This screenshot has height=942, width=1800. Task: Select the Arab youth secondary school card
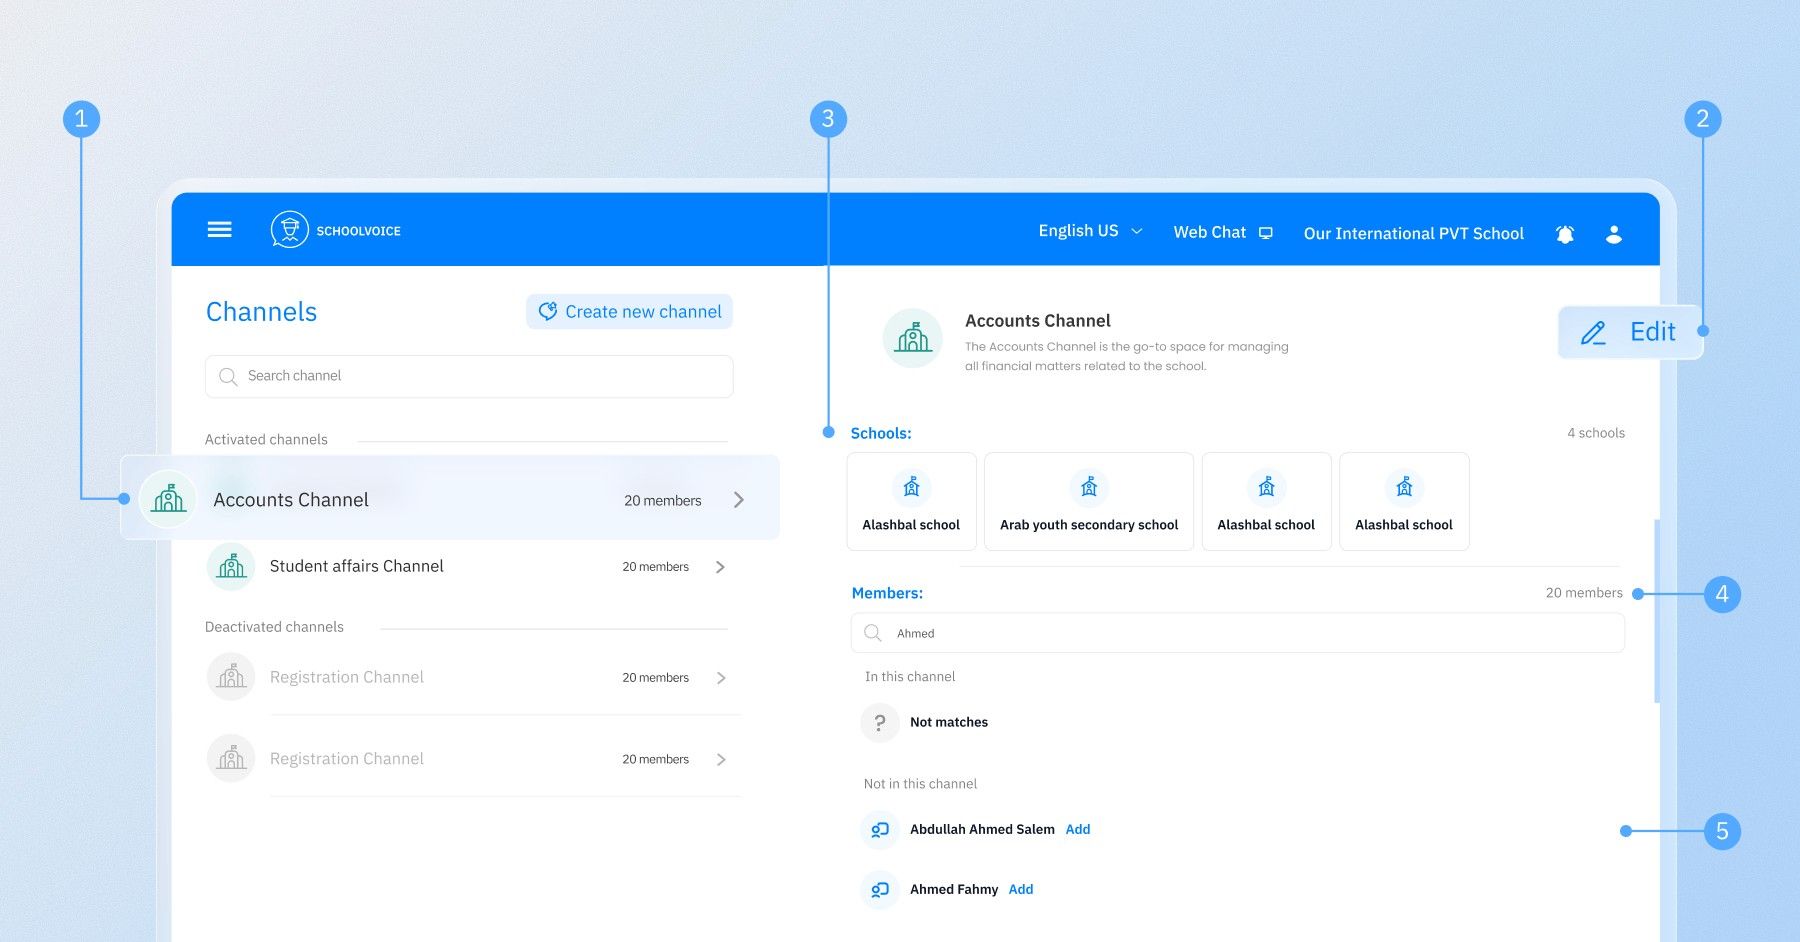coord(1089,502)
